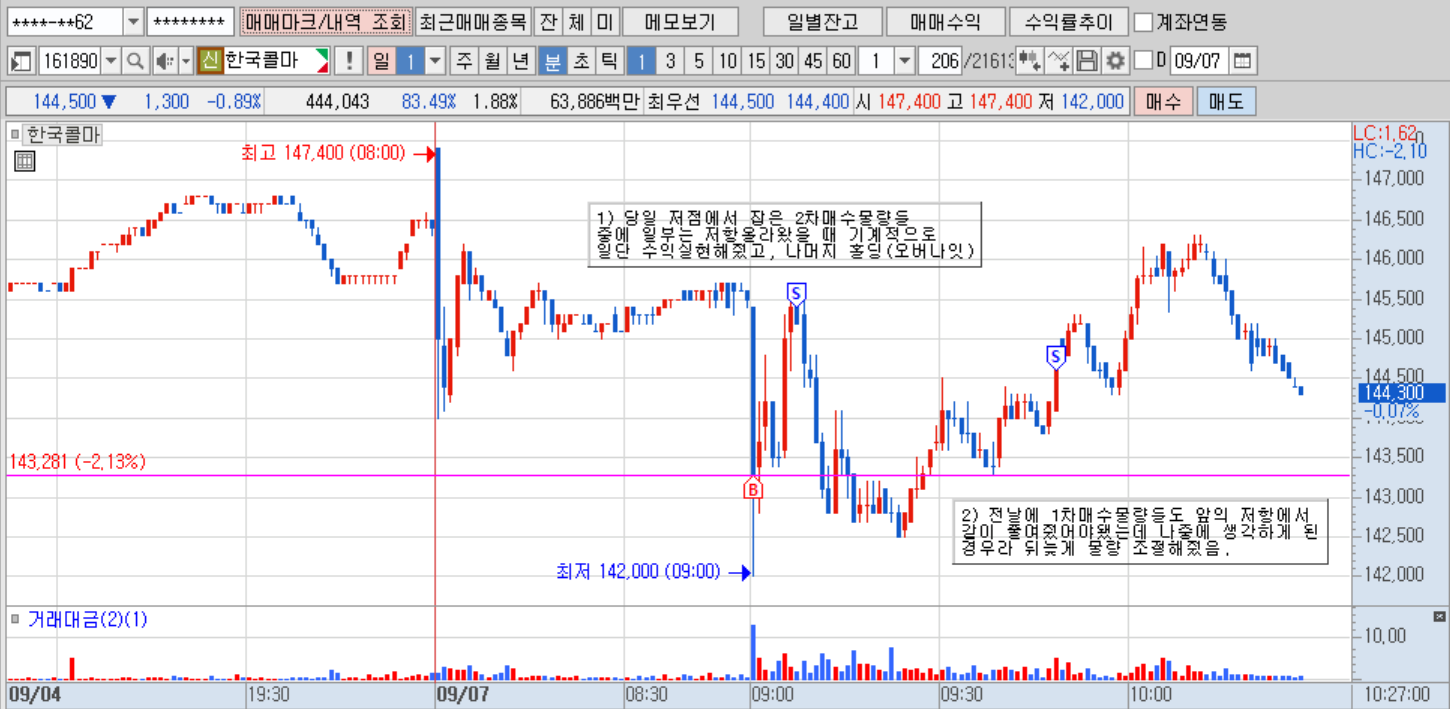Click the red B buy marker on chart
Screen dimensions: 1450x709
(x=753, y=488)
